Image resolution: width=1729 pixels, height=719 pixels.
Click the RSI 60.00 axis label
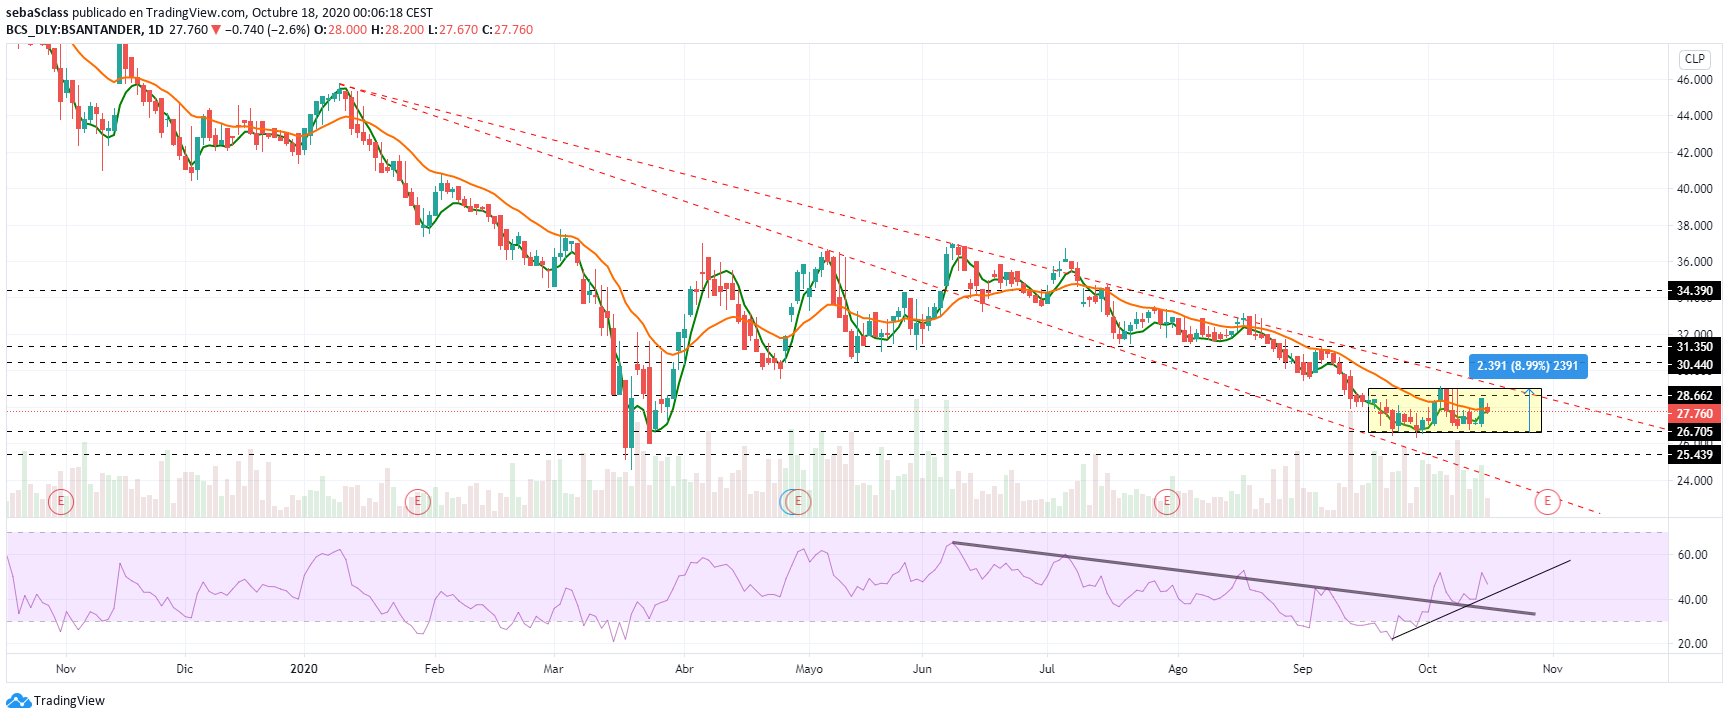(1692, 555)
